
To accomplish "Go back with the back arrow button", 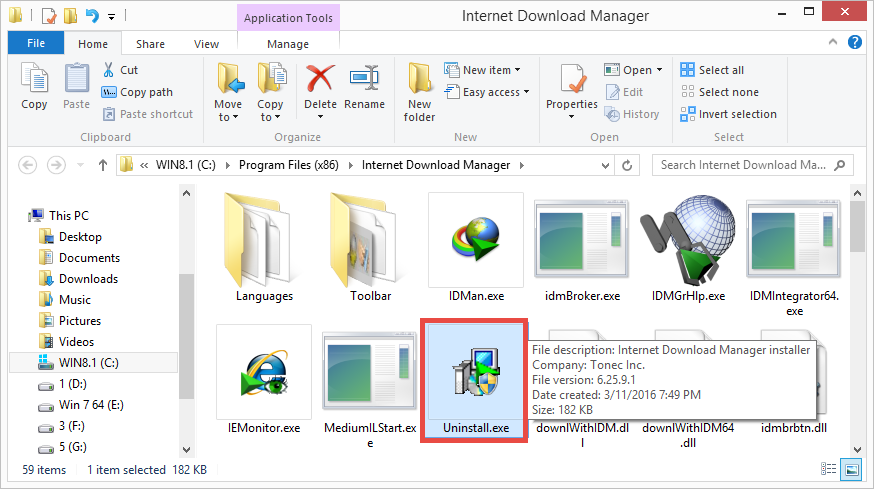I will [x=28, y=165].
